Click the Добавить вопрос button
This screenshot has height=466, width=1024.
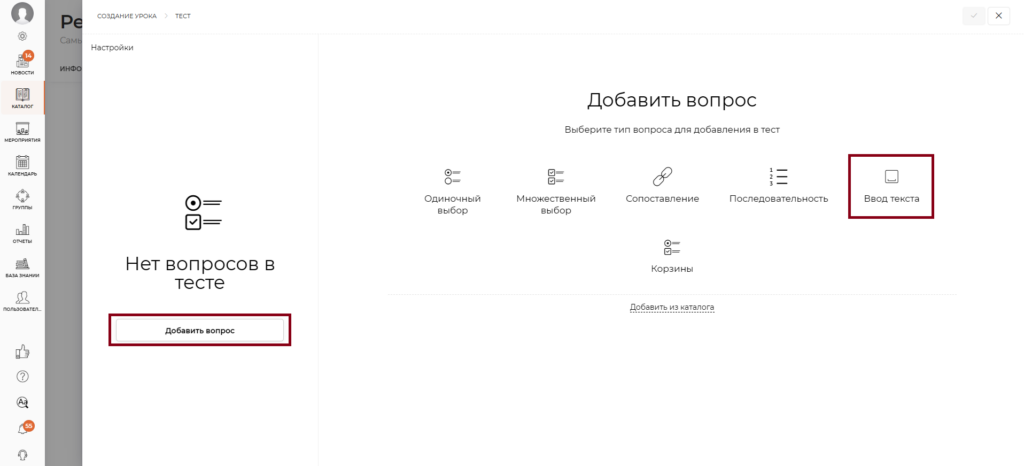200,330
